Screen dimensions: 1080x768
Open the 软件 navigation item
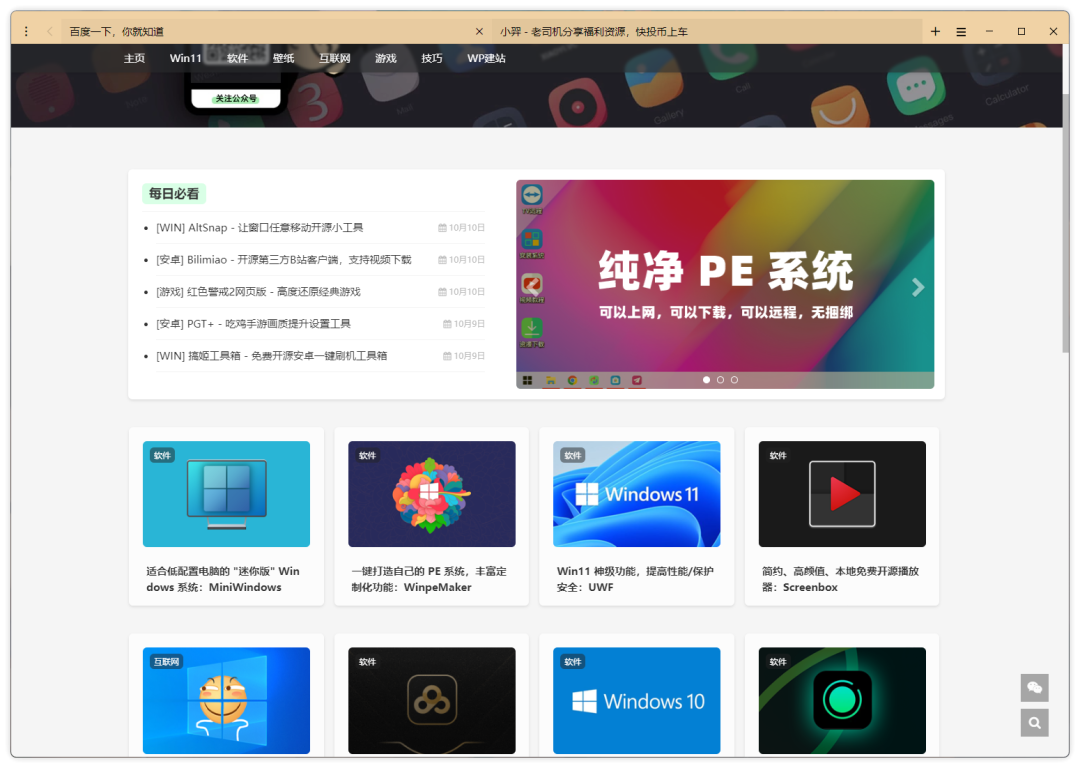pos(237,58)
